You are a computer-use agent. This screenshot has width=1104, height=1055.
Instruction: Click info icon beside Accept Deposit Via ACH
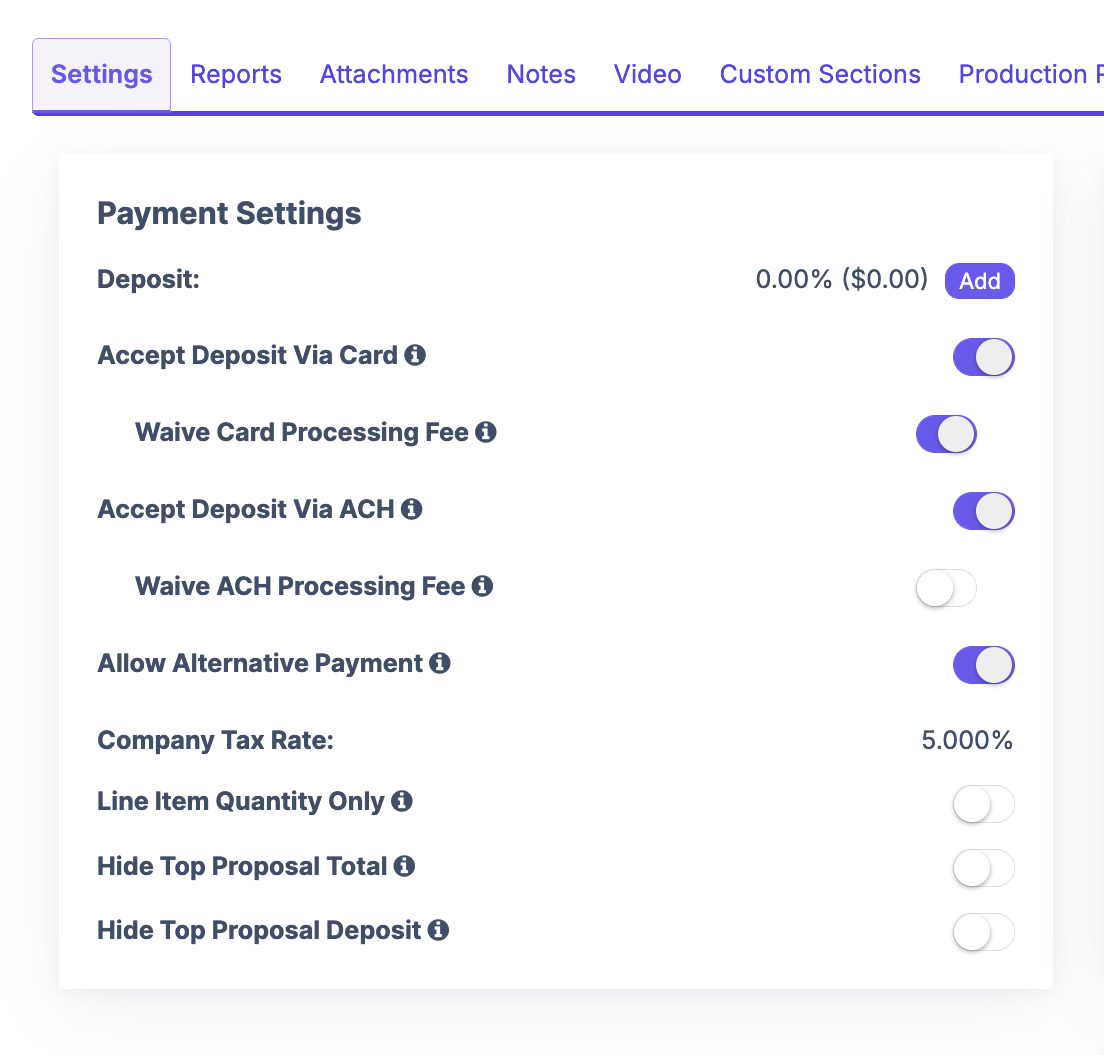pyautogui.click(x=411, y=509)
